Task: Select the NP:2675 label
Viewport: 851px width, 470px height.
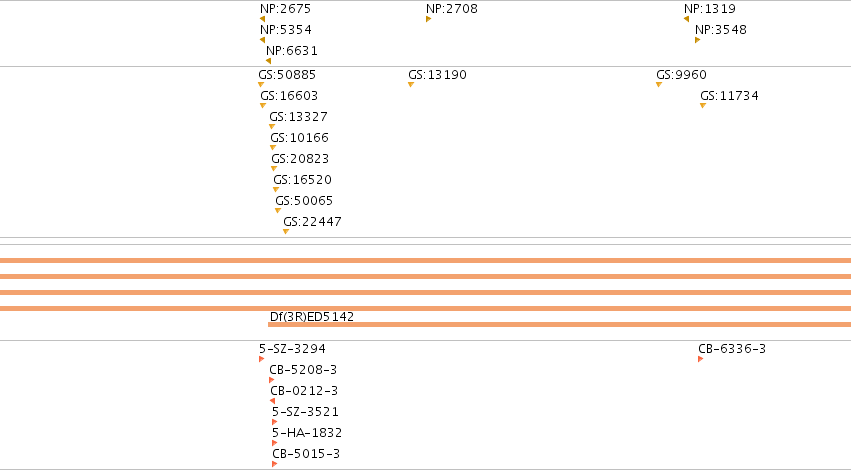Action: [285, 9]
